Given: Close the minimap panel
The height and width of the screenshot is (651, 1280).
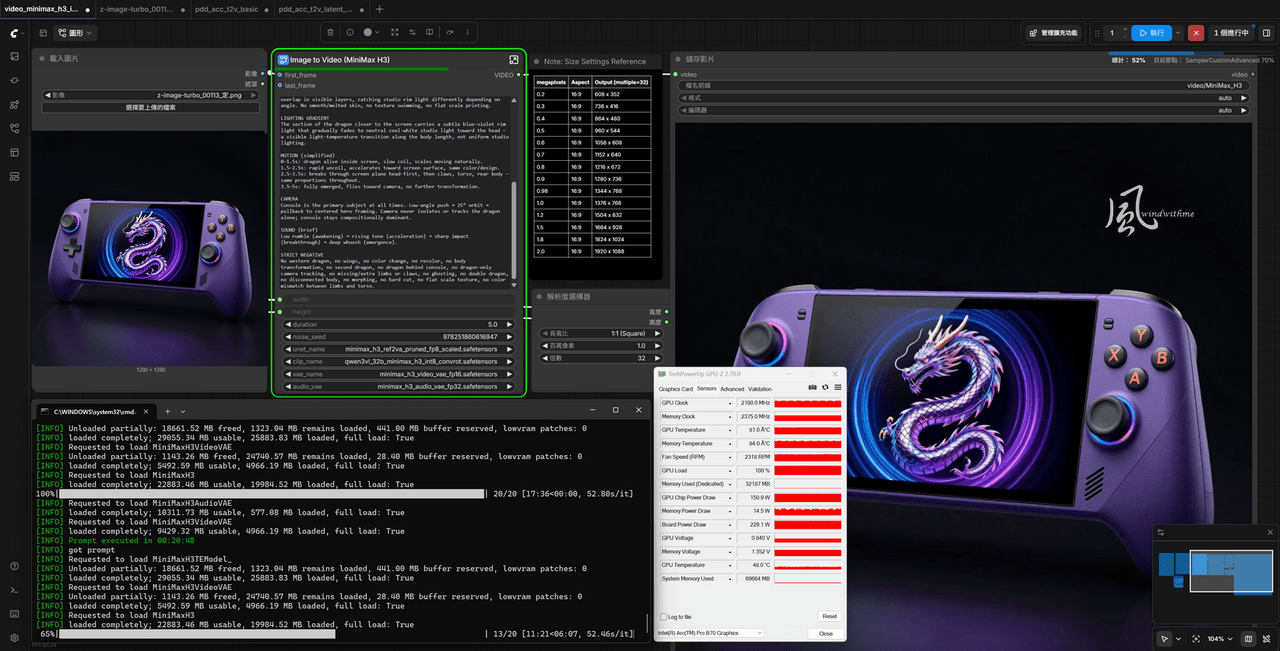Looking at the screenshot, I should (x=1270, y=533).
